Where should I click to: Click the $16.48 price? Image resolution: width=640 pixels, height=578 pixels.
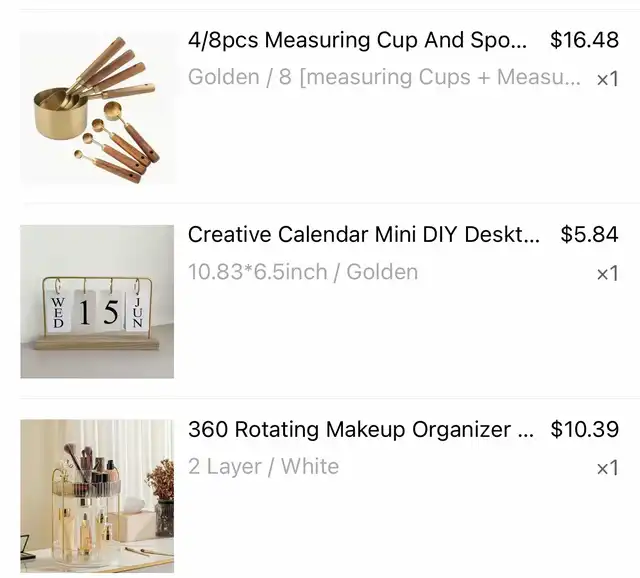click(x=584, y=40)
